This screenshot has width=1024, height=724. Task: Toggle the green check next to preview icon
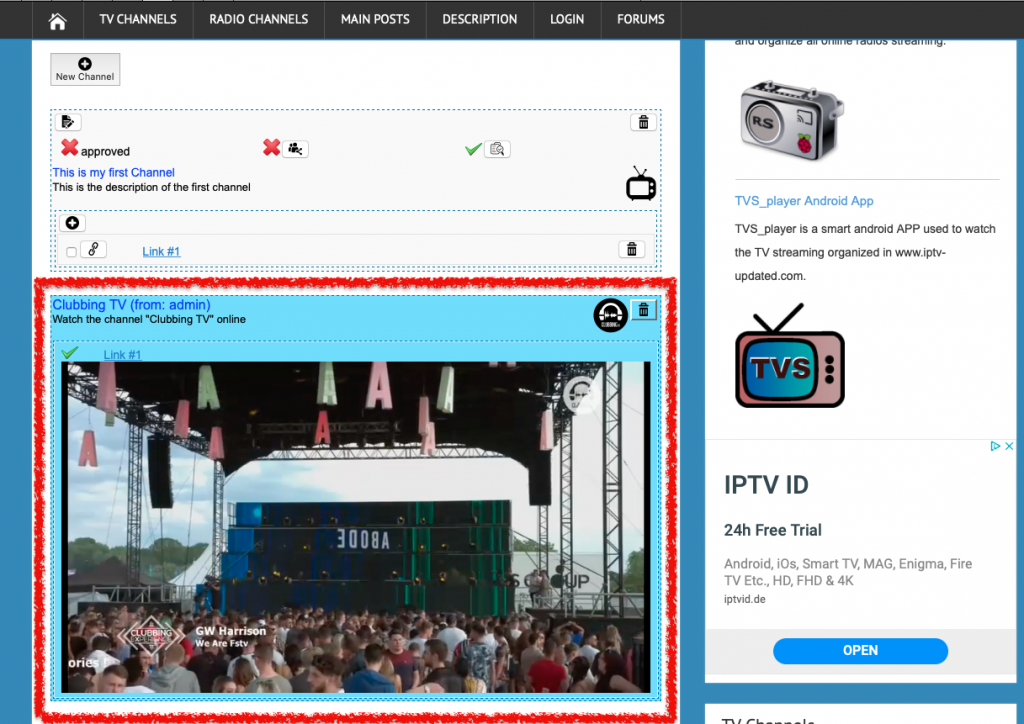(x=473, y=150)
